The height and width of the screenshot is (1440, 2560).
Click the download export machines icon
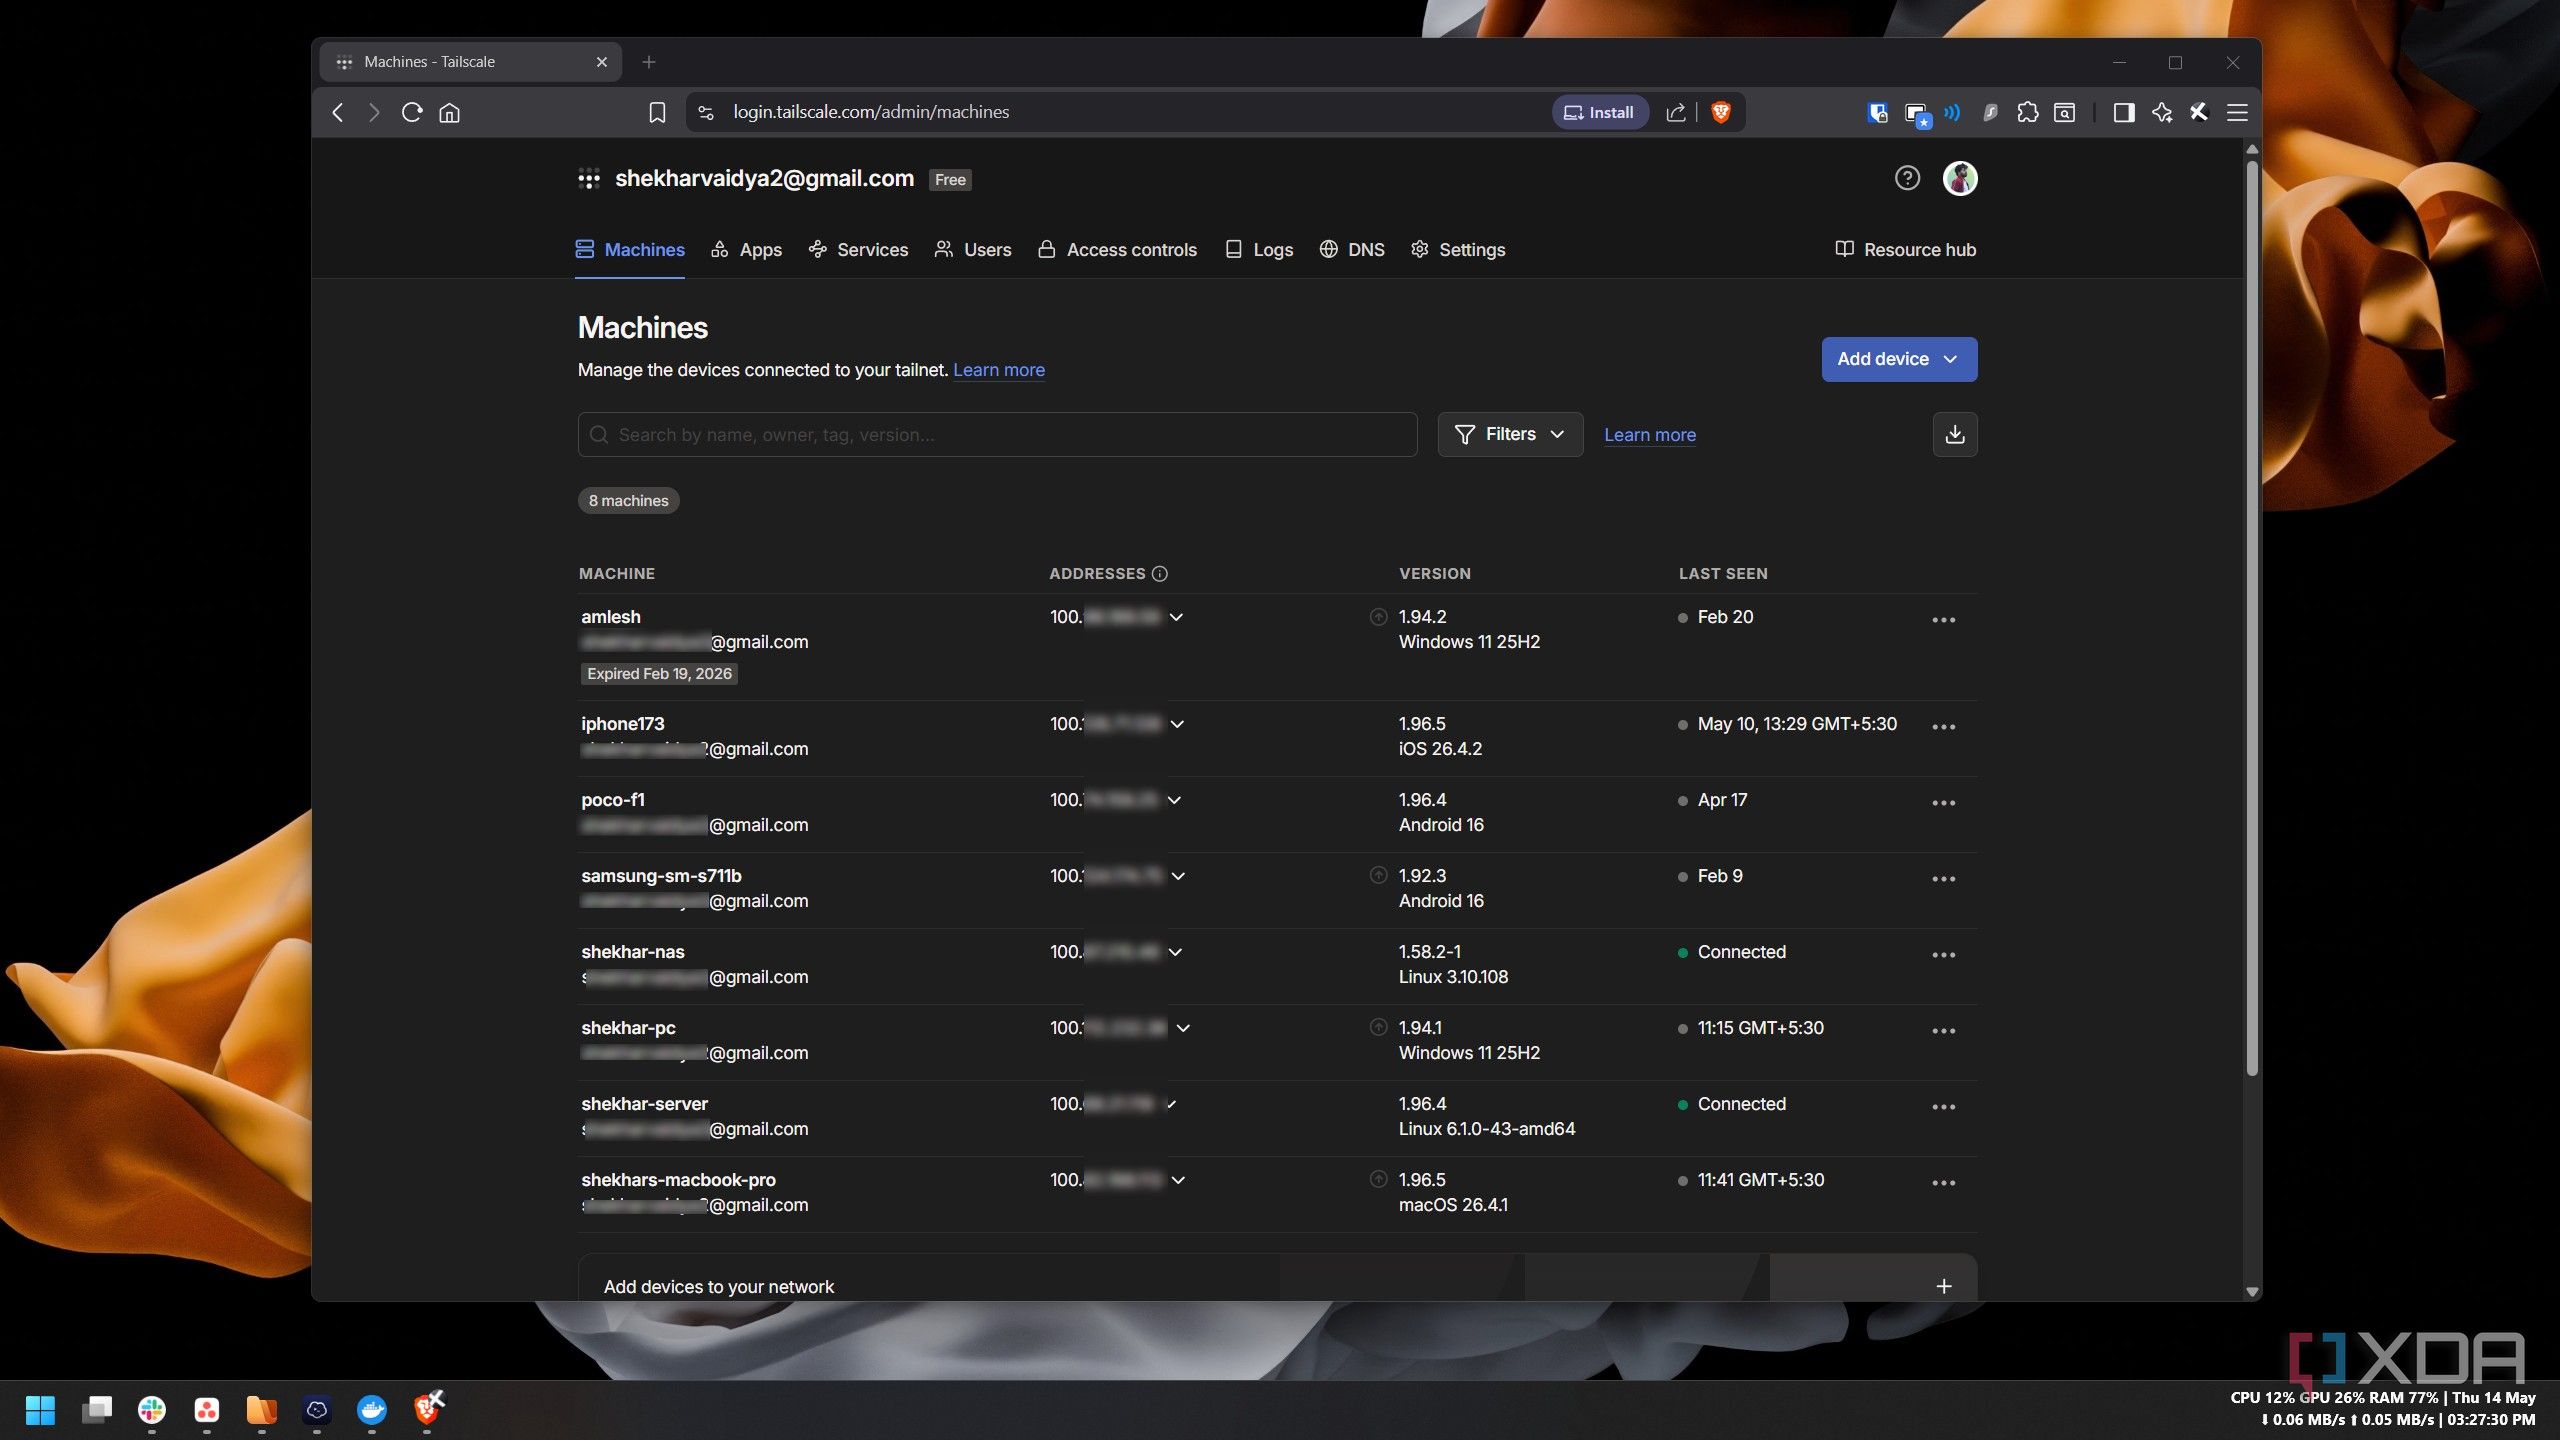(1955, 434)
